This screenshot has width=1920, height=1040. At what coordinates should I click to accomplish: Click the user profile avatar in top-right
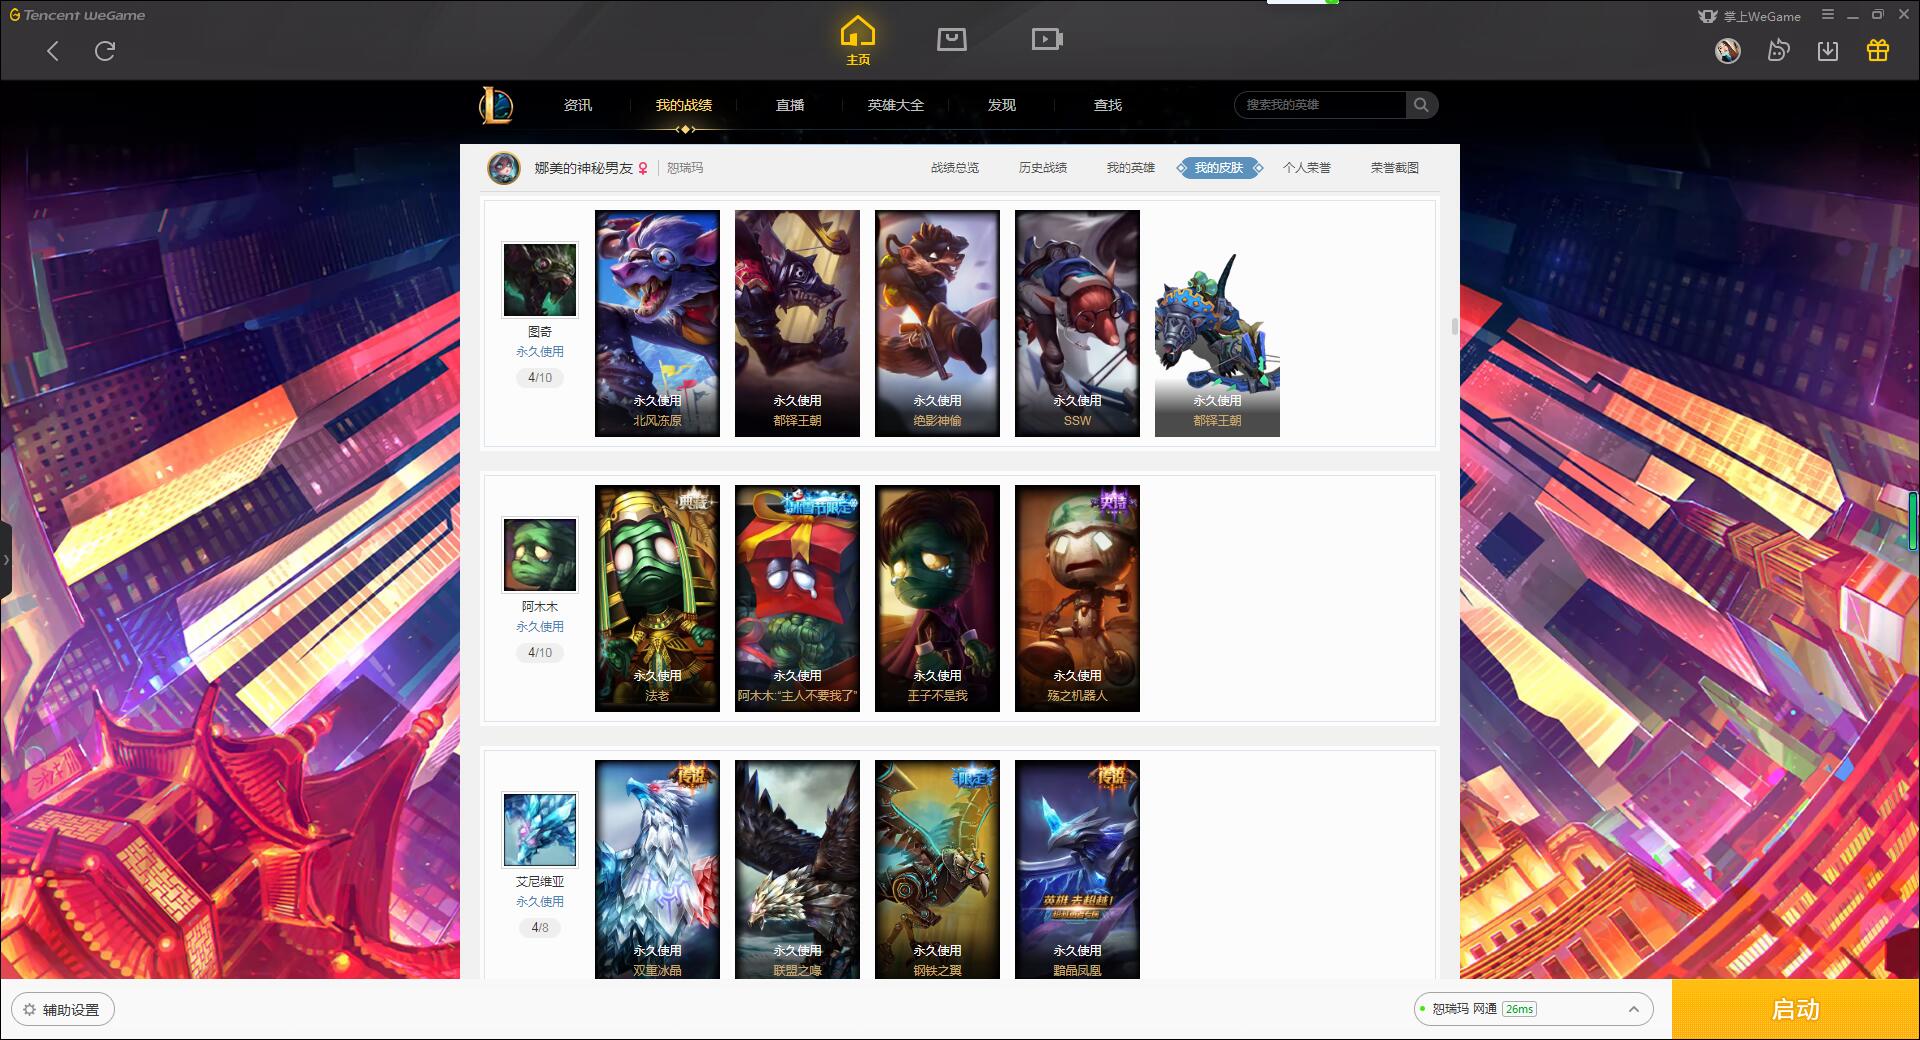click(1728, 51)
